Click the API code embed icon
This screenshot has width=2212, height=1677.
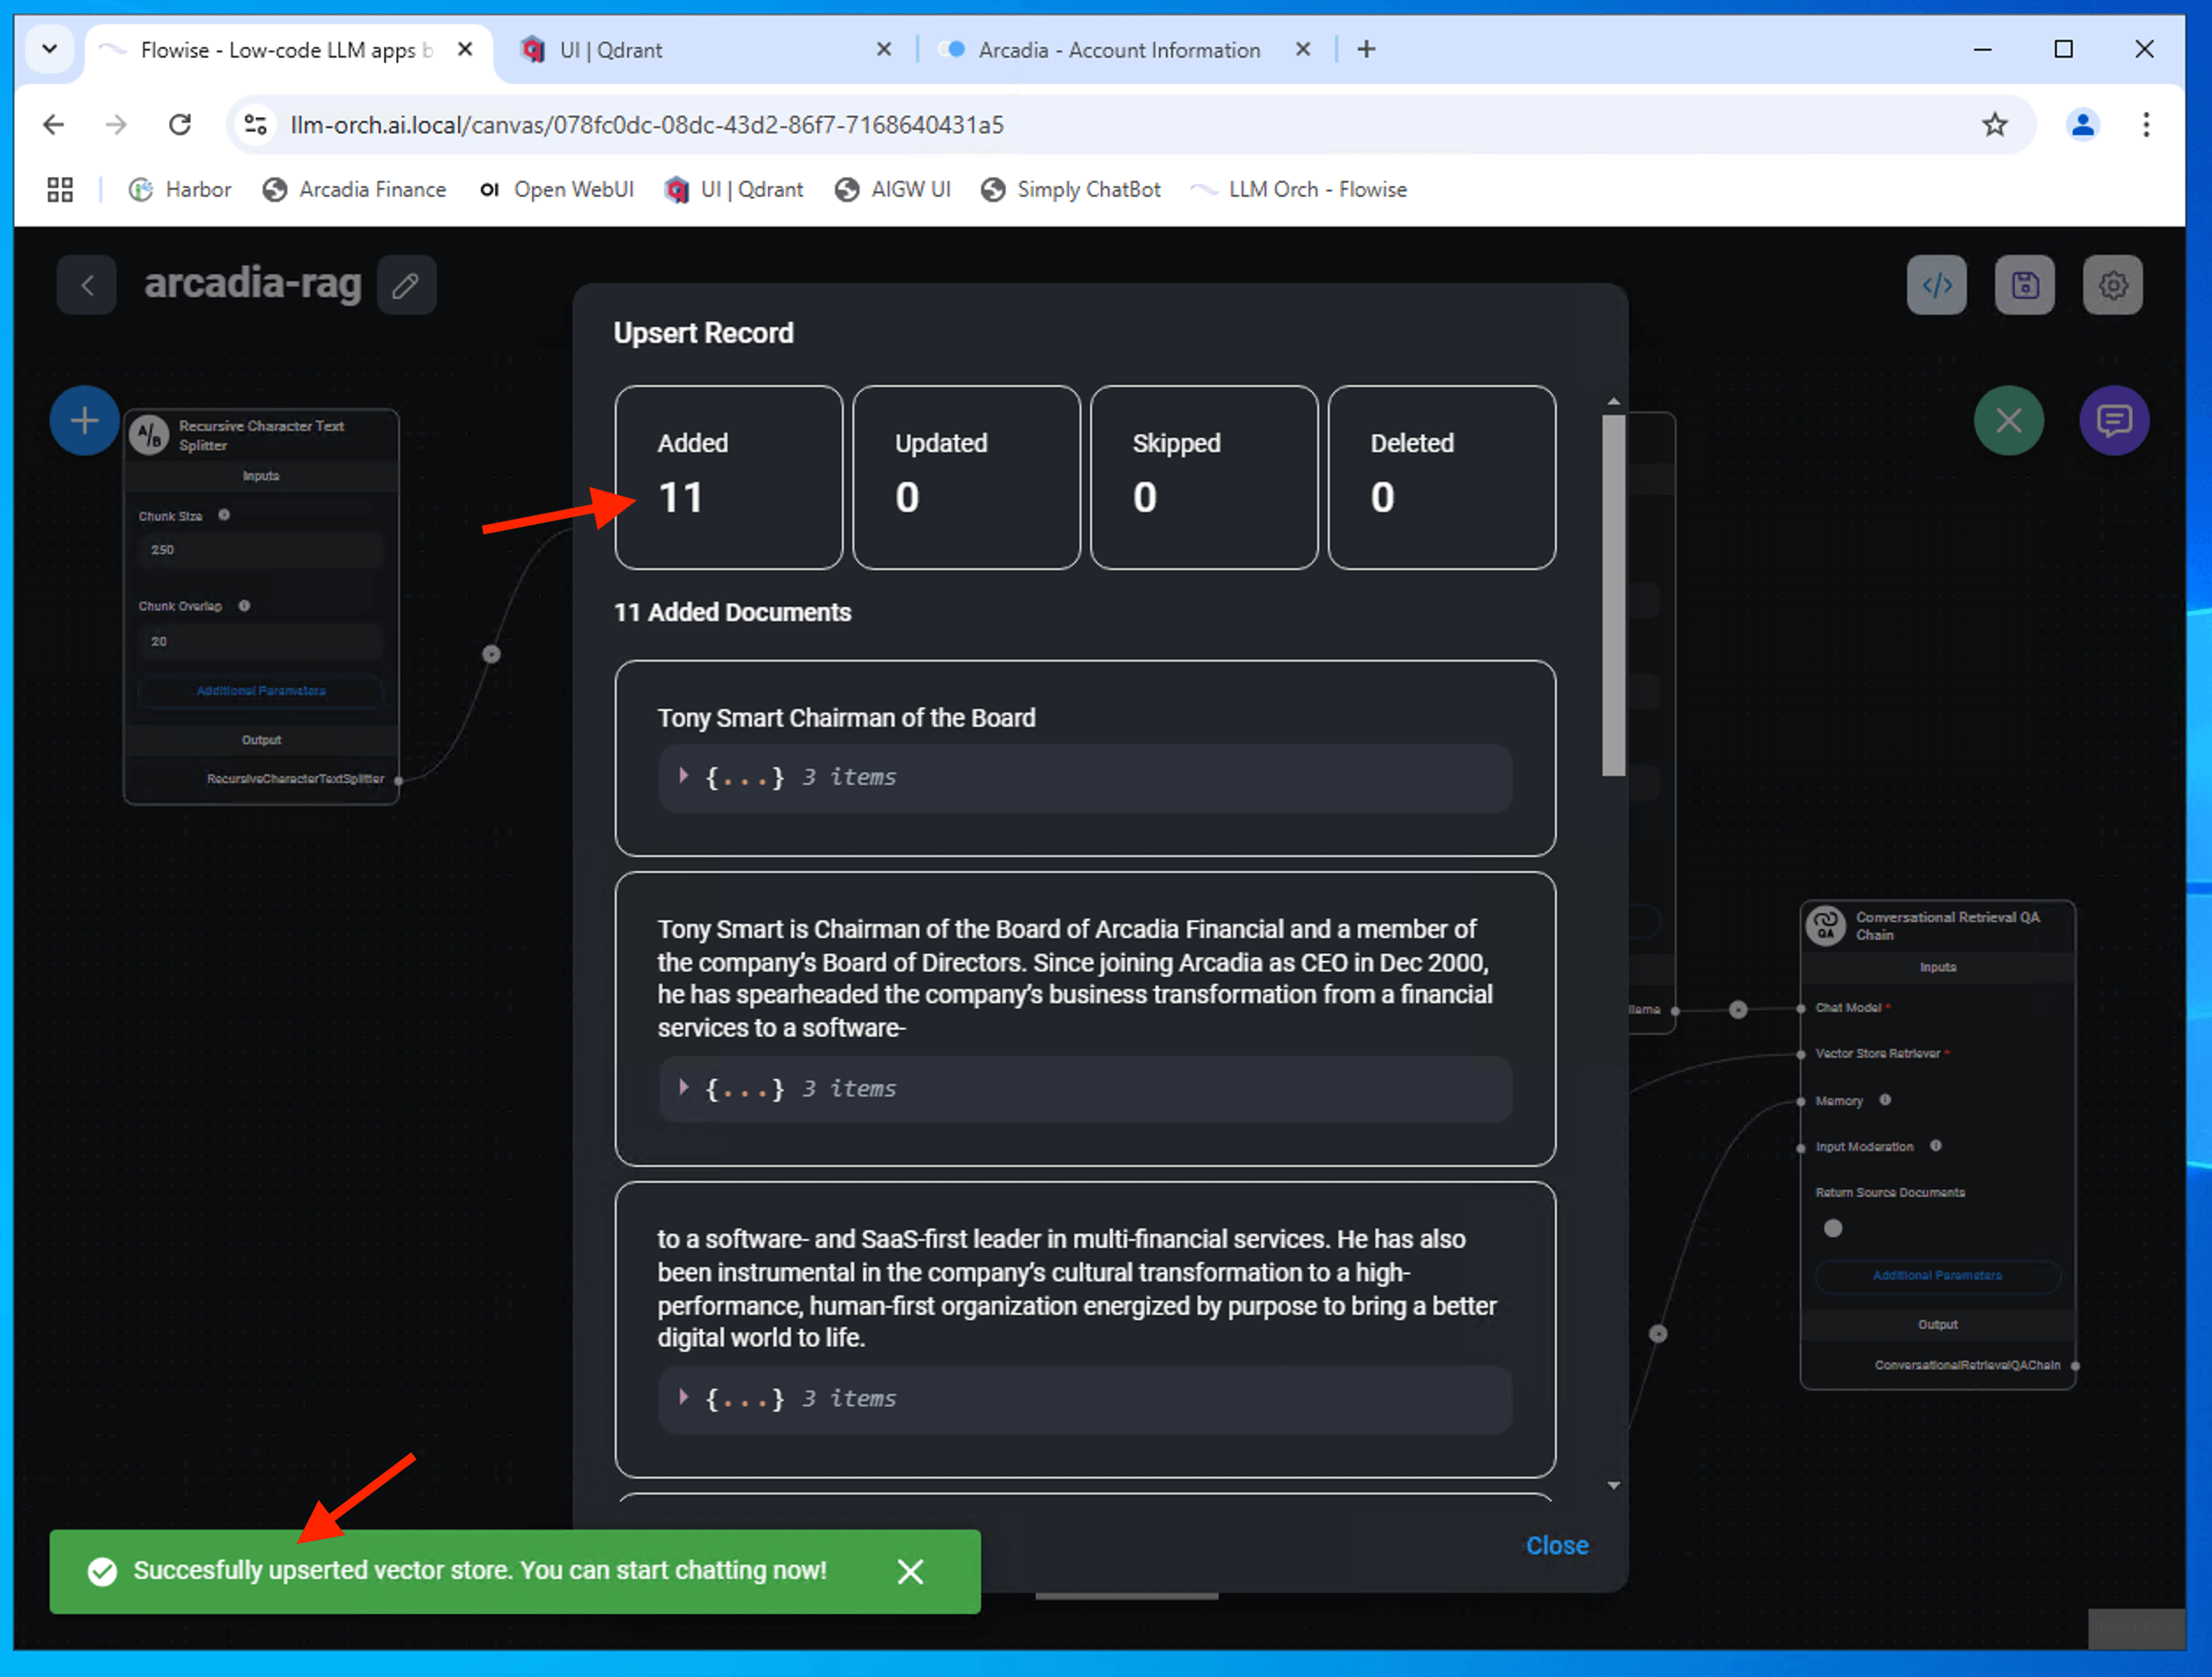(1936, 285)
